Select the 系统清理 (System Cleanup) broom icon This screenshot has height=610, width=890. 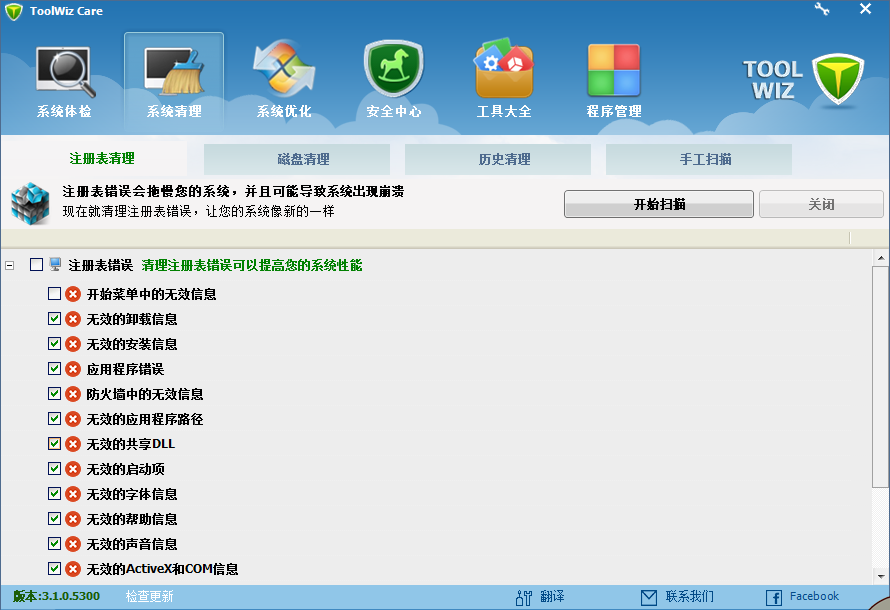click(173, 70)
